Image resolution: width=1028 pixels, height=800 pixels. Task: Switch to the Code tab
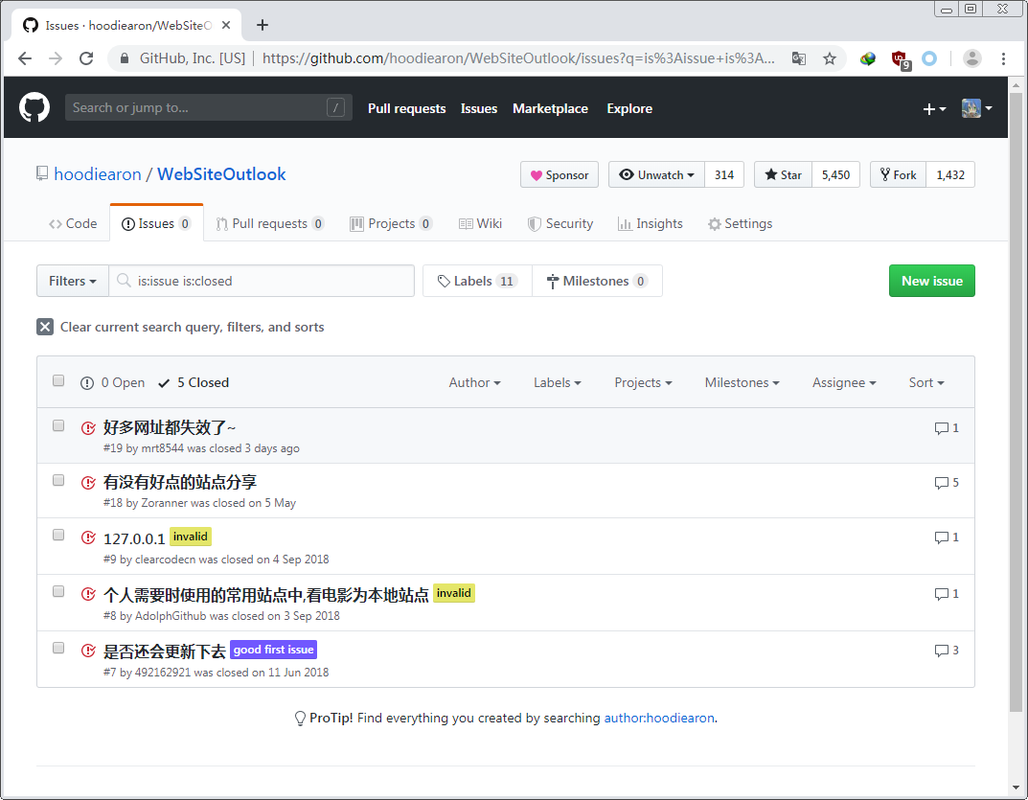click(x=73, y=224)
